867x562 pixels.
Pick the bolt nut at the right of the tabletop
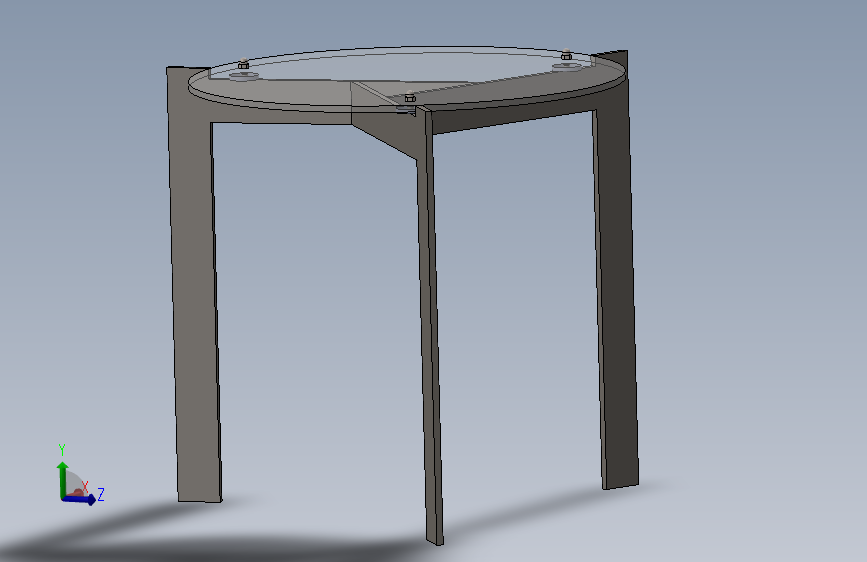click(x=566, y=54)
